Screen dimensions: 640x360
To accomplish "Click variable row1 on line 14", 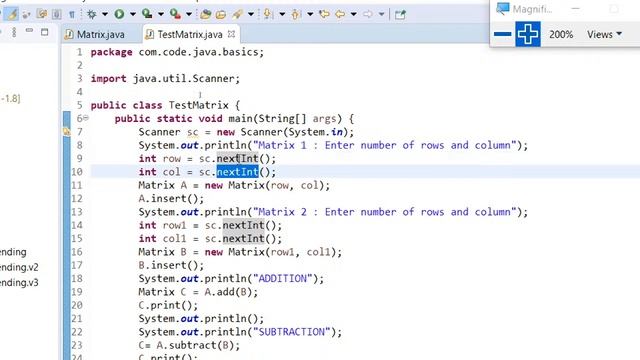I will click(x=174, y=225).
